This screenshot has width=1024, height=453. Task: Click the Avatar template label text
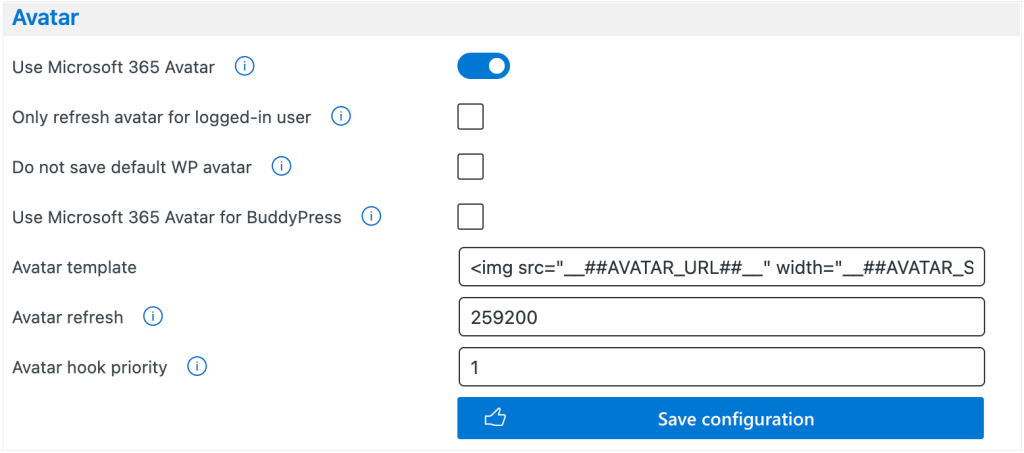(74, 268)
